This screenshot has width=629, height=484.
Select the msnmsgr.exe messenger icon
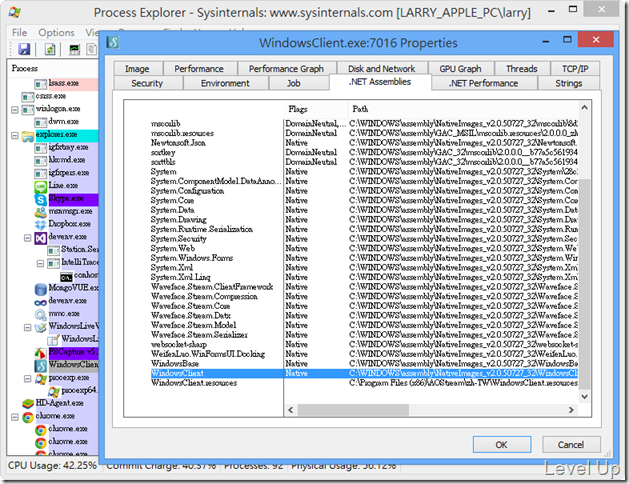pyautogui.click(x=41, y=212)
